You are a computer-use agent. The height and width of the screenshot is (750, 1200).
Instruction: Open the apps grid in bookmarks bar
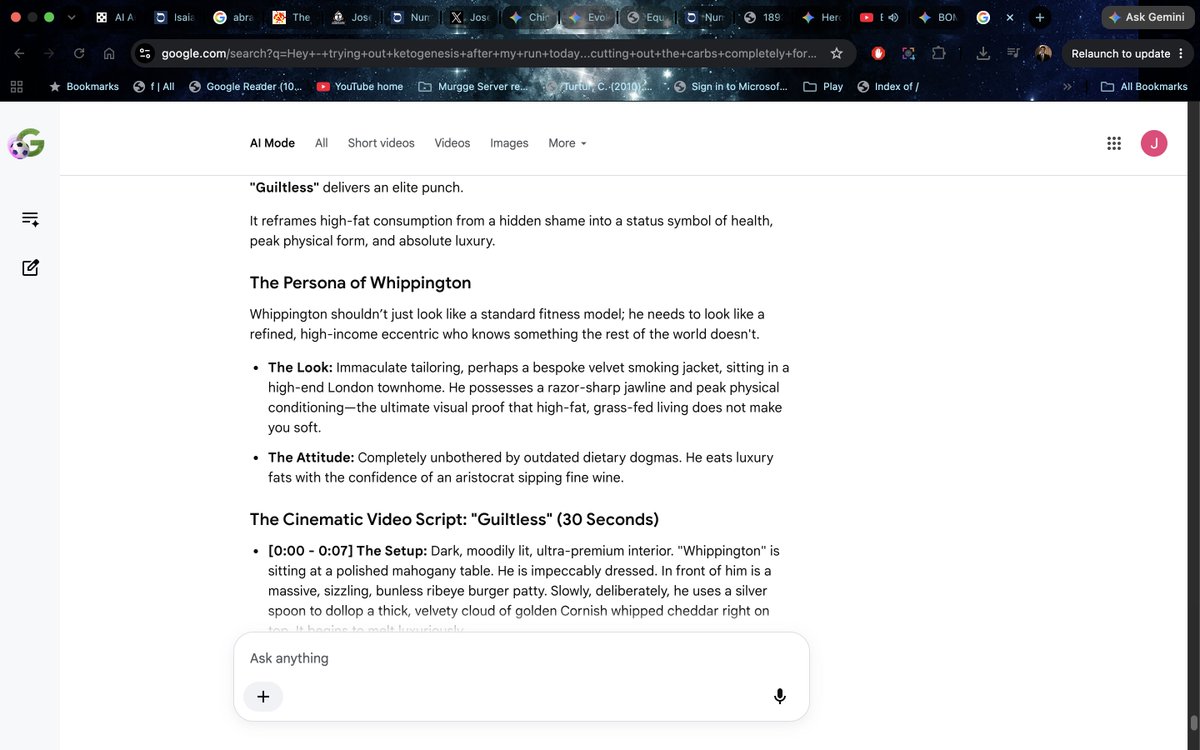(x=16, y=86)
